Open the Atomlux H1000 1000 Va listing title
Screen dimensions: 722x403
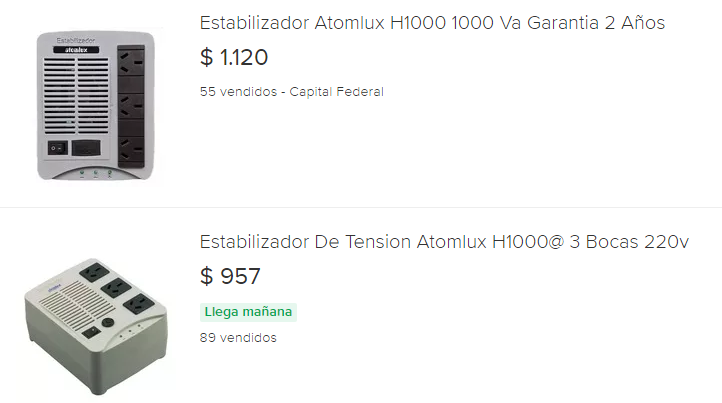coord(432,23)
